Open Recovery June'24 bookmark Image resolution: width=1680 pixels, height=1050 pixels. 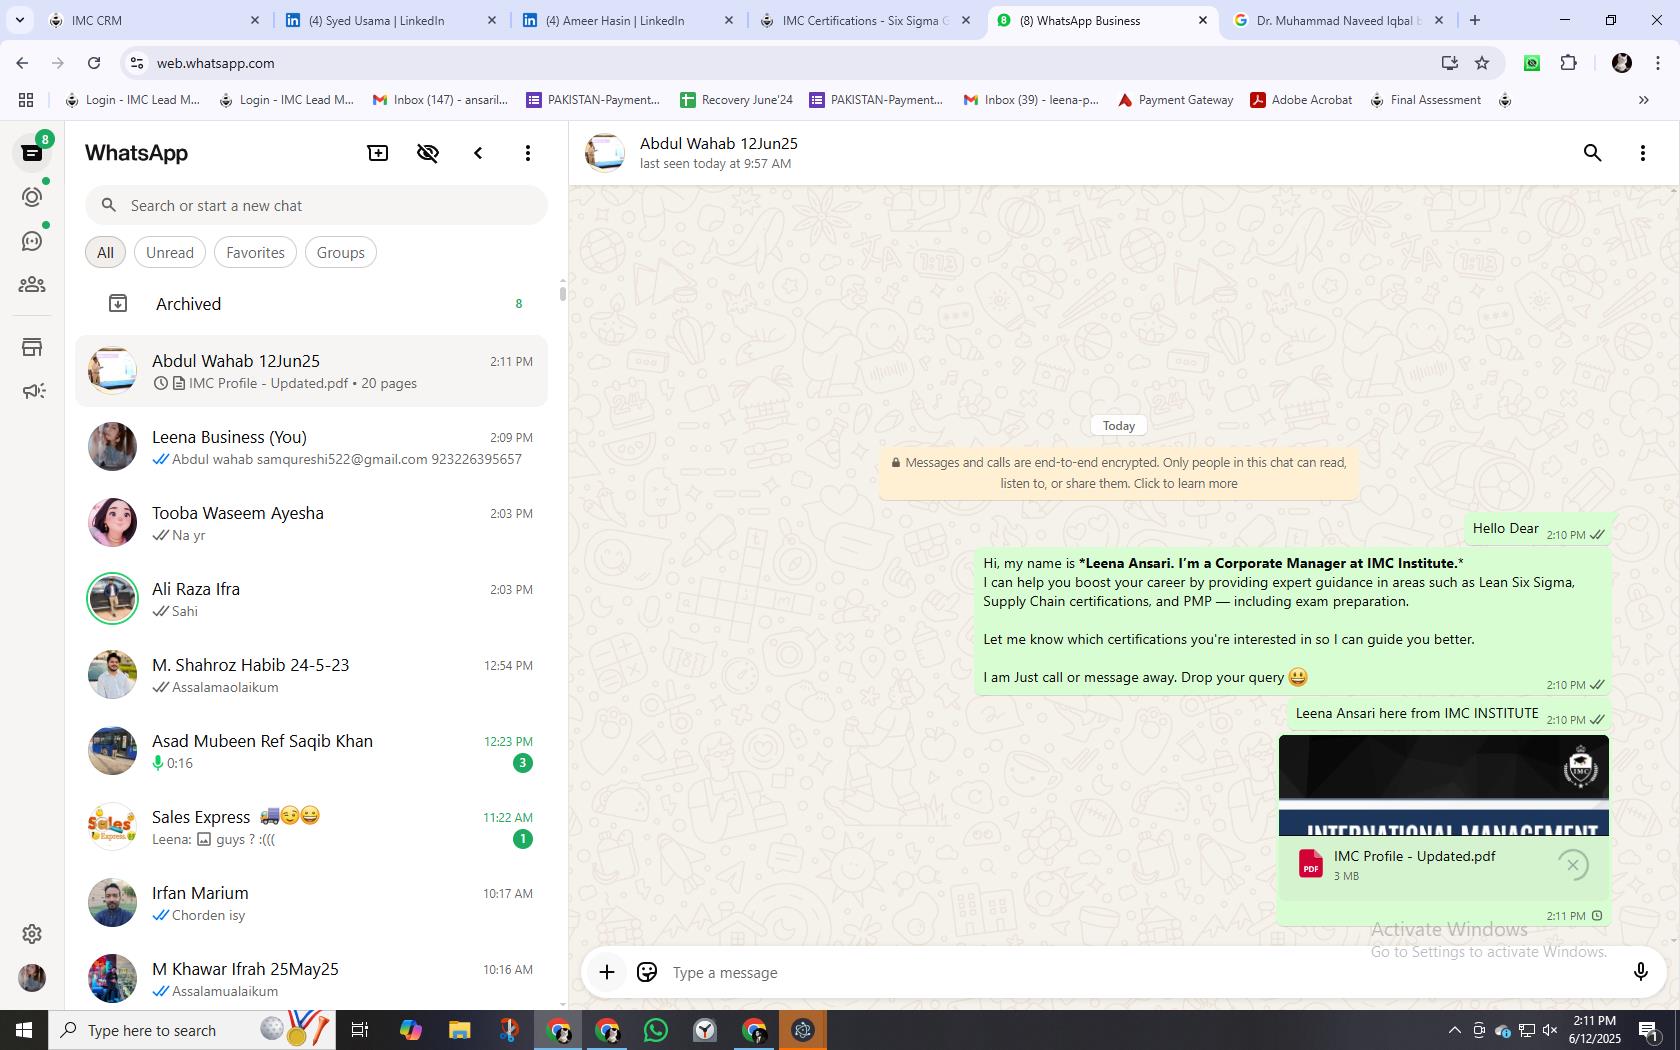point(736,100)
